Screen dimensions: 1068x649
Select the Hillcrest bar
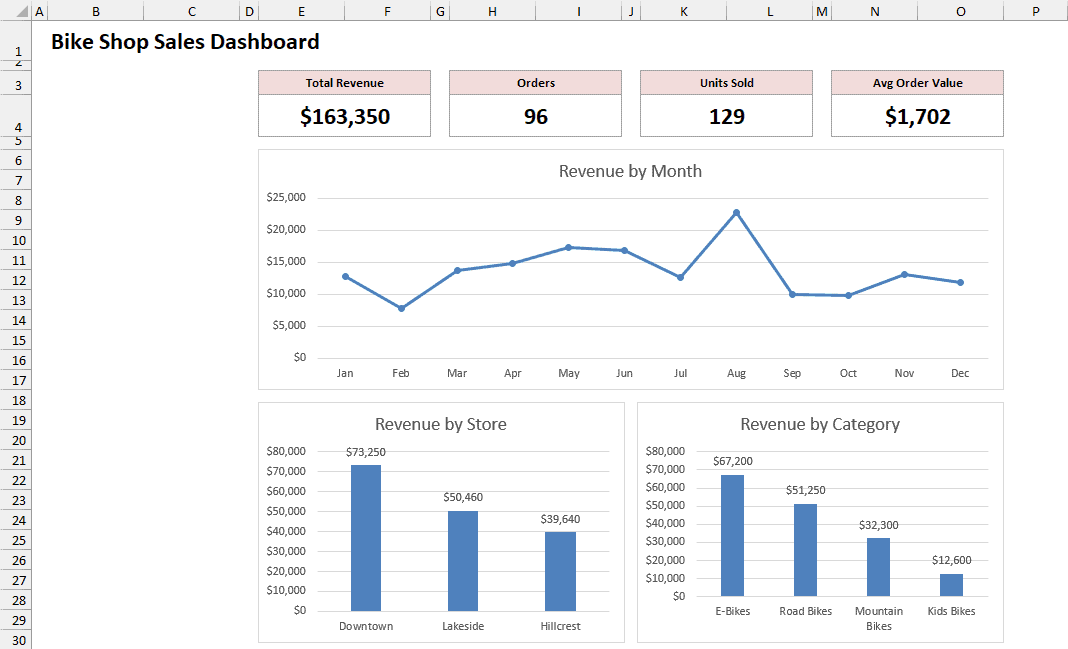[x=560, y=571]
